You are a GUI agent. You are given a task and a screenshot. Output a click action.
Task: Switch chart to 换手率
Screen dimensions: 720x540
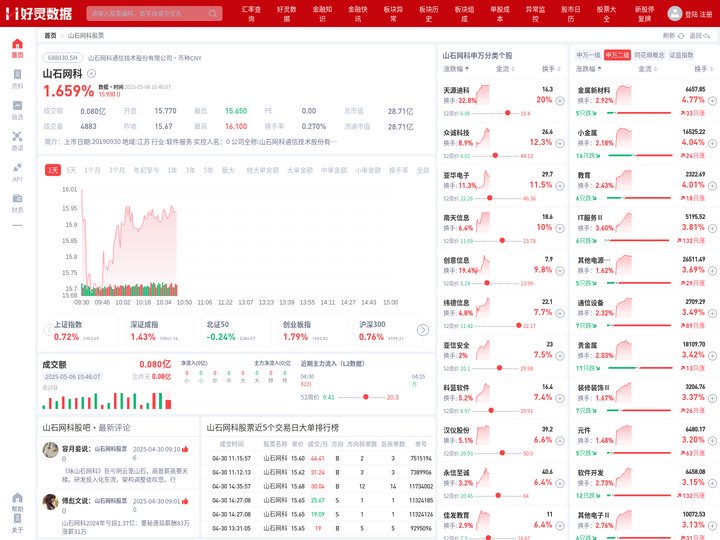point(398,170)
